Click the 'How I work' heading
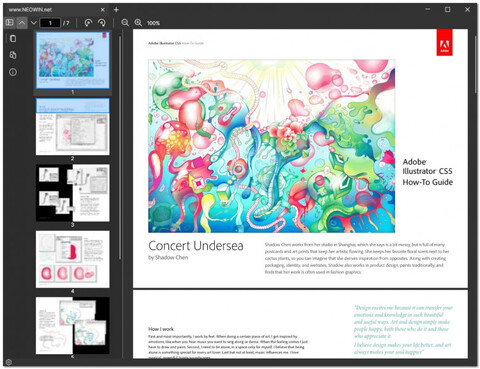The width and height of the screenshot is (480, 369). click(161, 329)
